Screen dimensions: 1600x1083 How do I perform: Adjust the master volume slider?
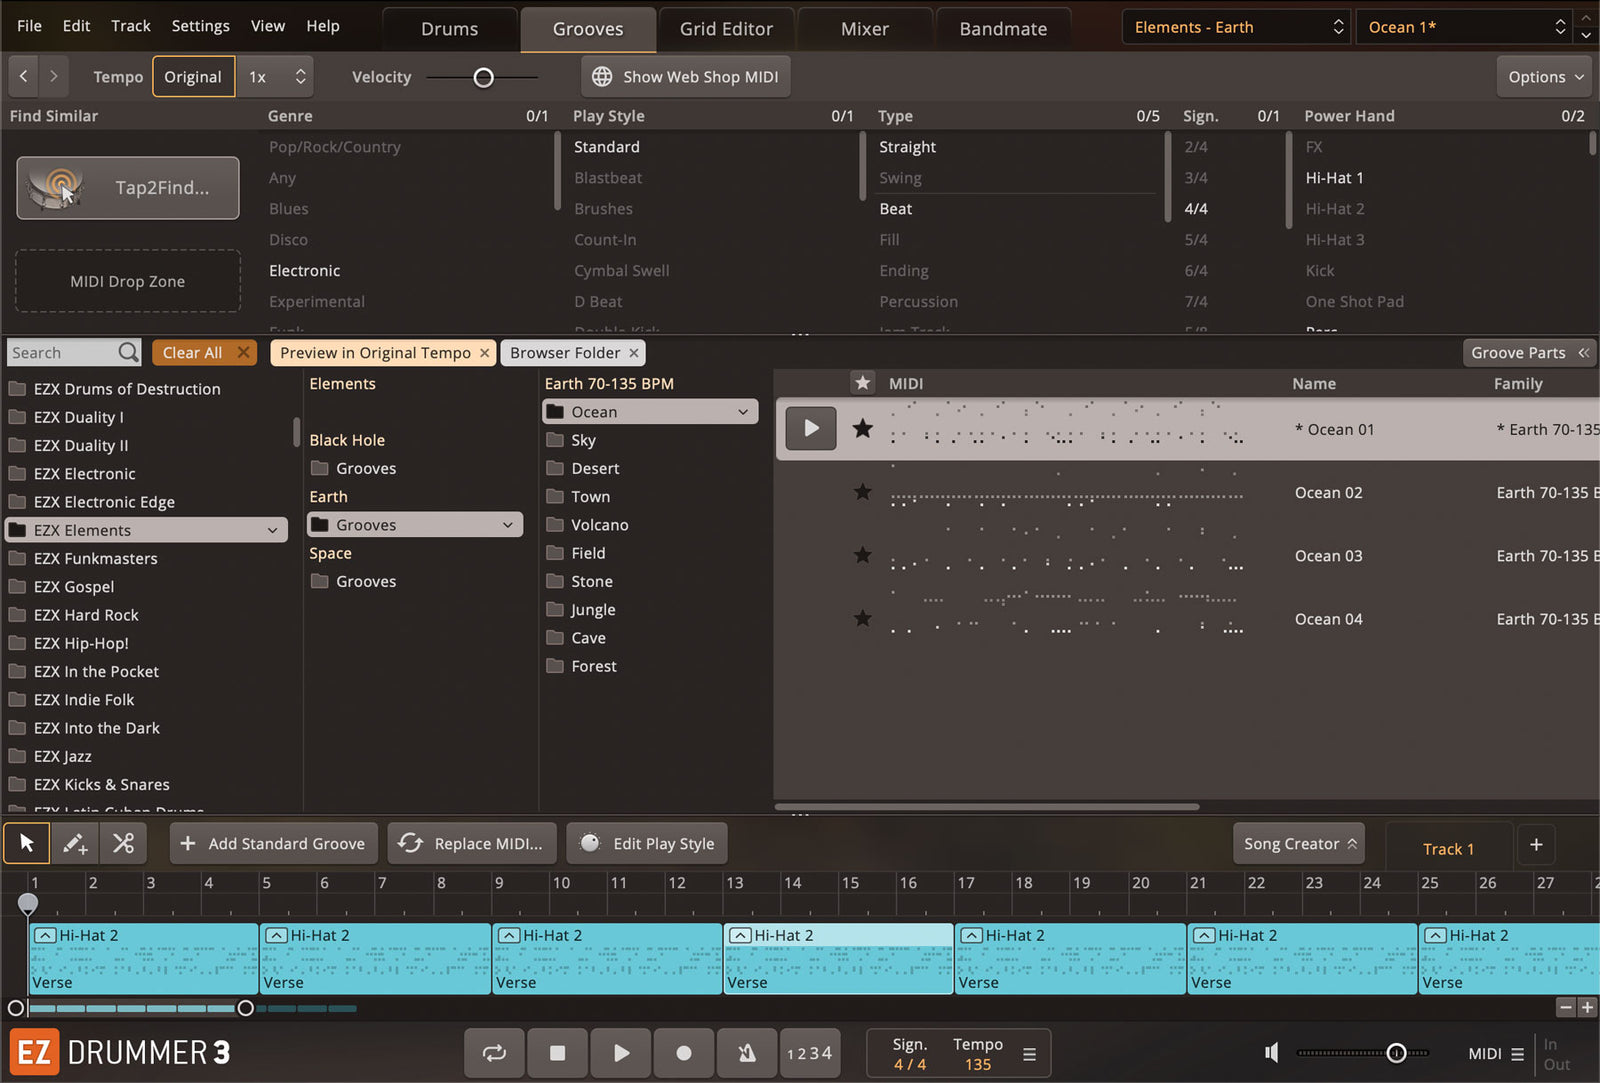pos(1396,1052)
